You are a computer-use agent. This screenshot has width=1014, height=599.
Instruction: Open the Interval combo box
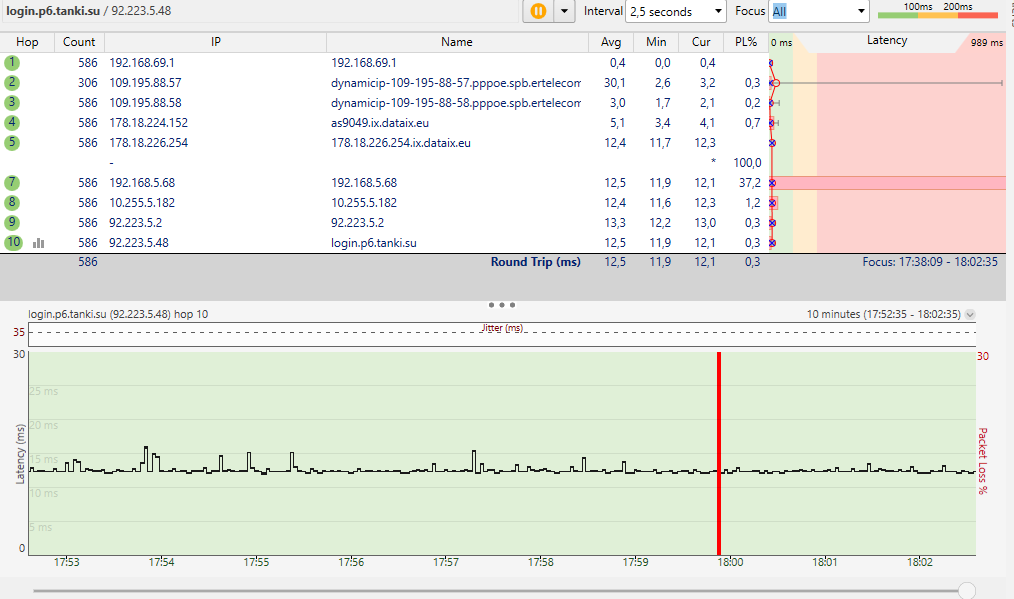[x=675, y=11]
